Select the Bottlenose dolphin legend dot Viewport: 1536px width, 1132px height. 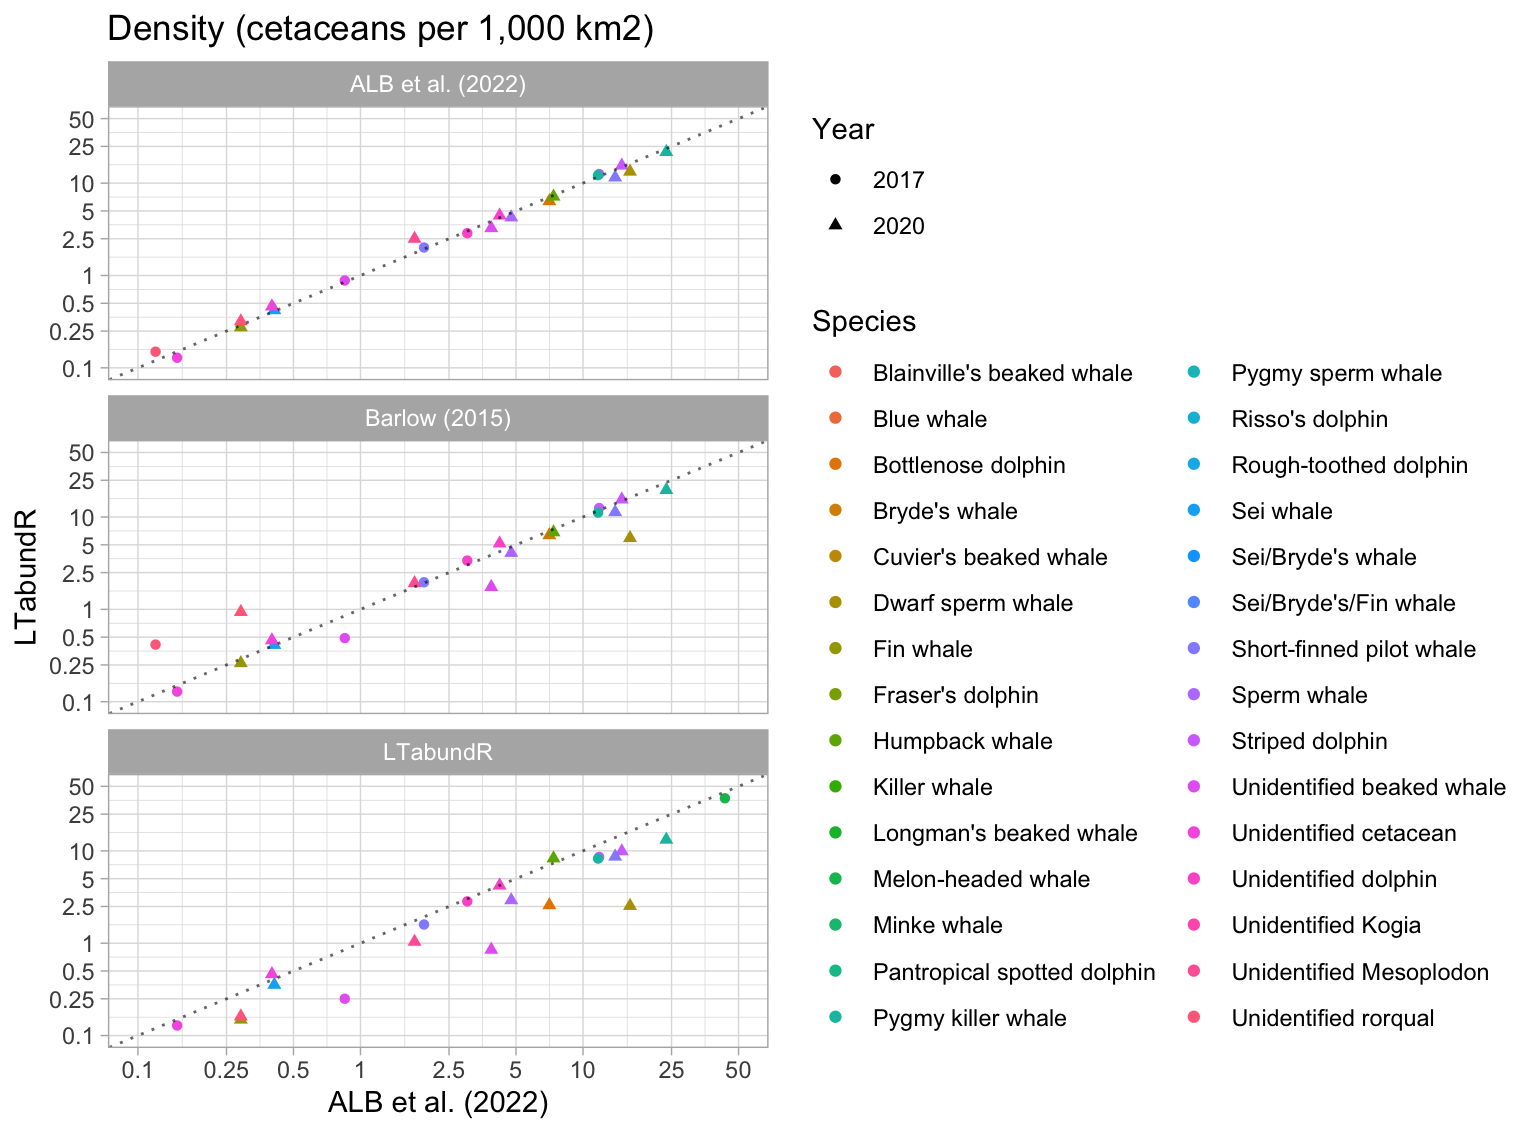point(835,465)
